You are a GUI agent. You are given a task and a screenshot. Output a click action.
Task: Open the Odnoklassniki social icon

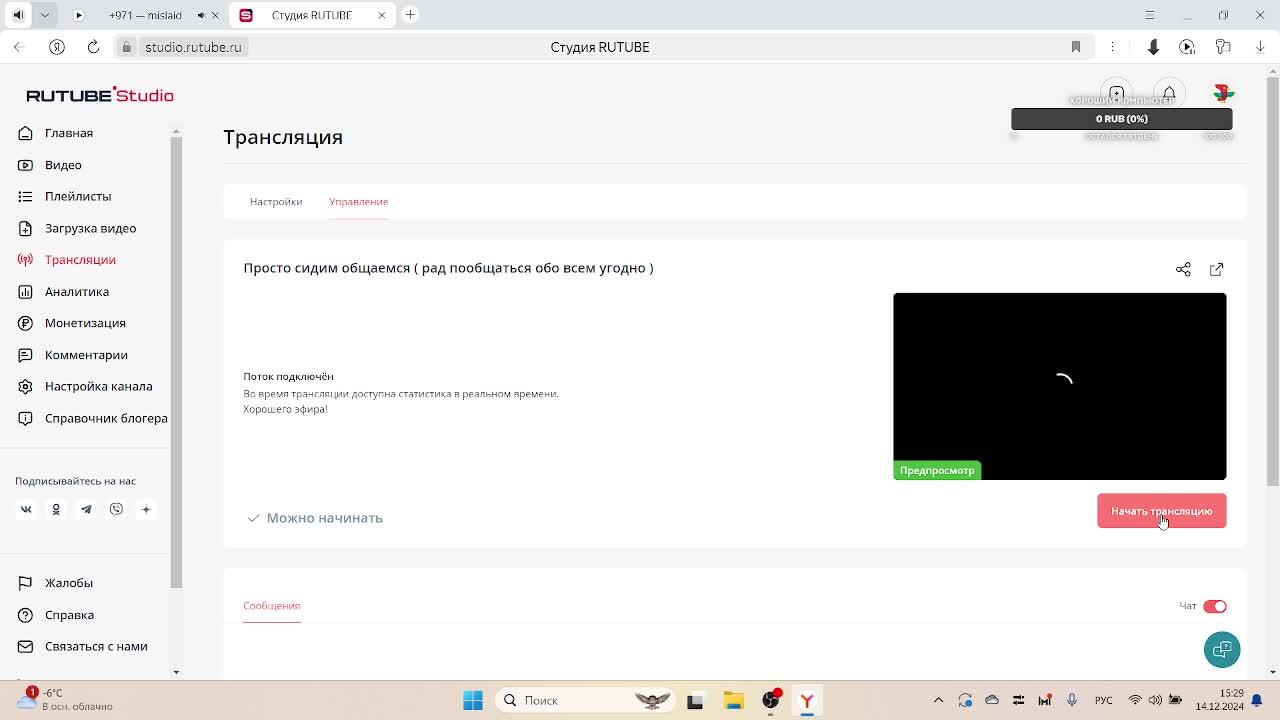[x=56, y=509]
